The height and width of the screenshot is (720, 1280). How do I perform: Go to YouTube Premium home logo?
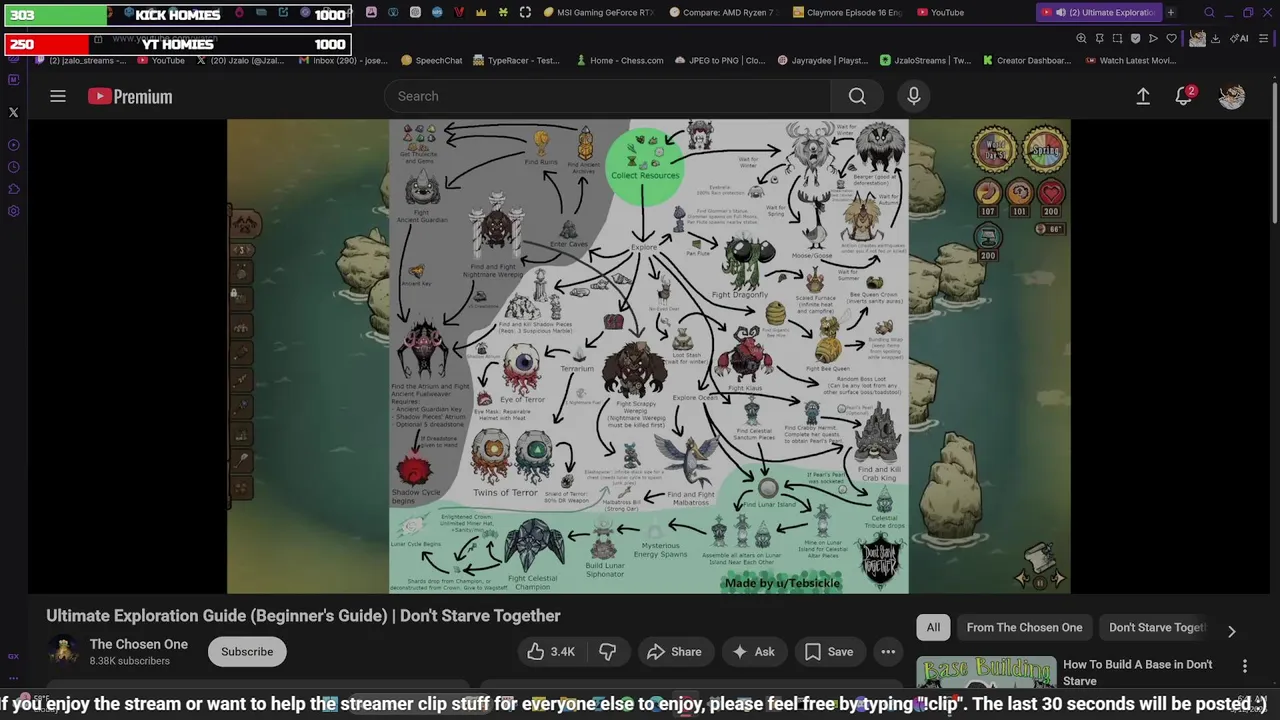130,96
